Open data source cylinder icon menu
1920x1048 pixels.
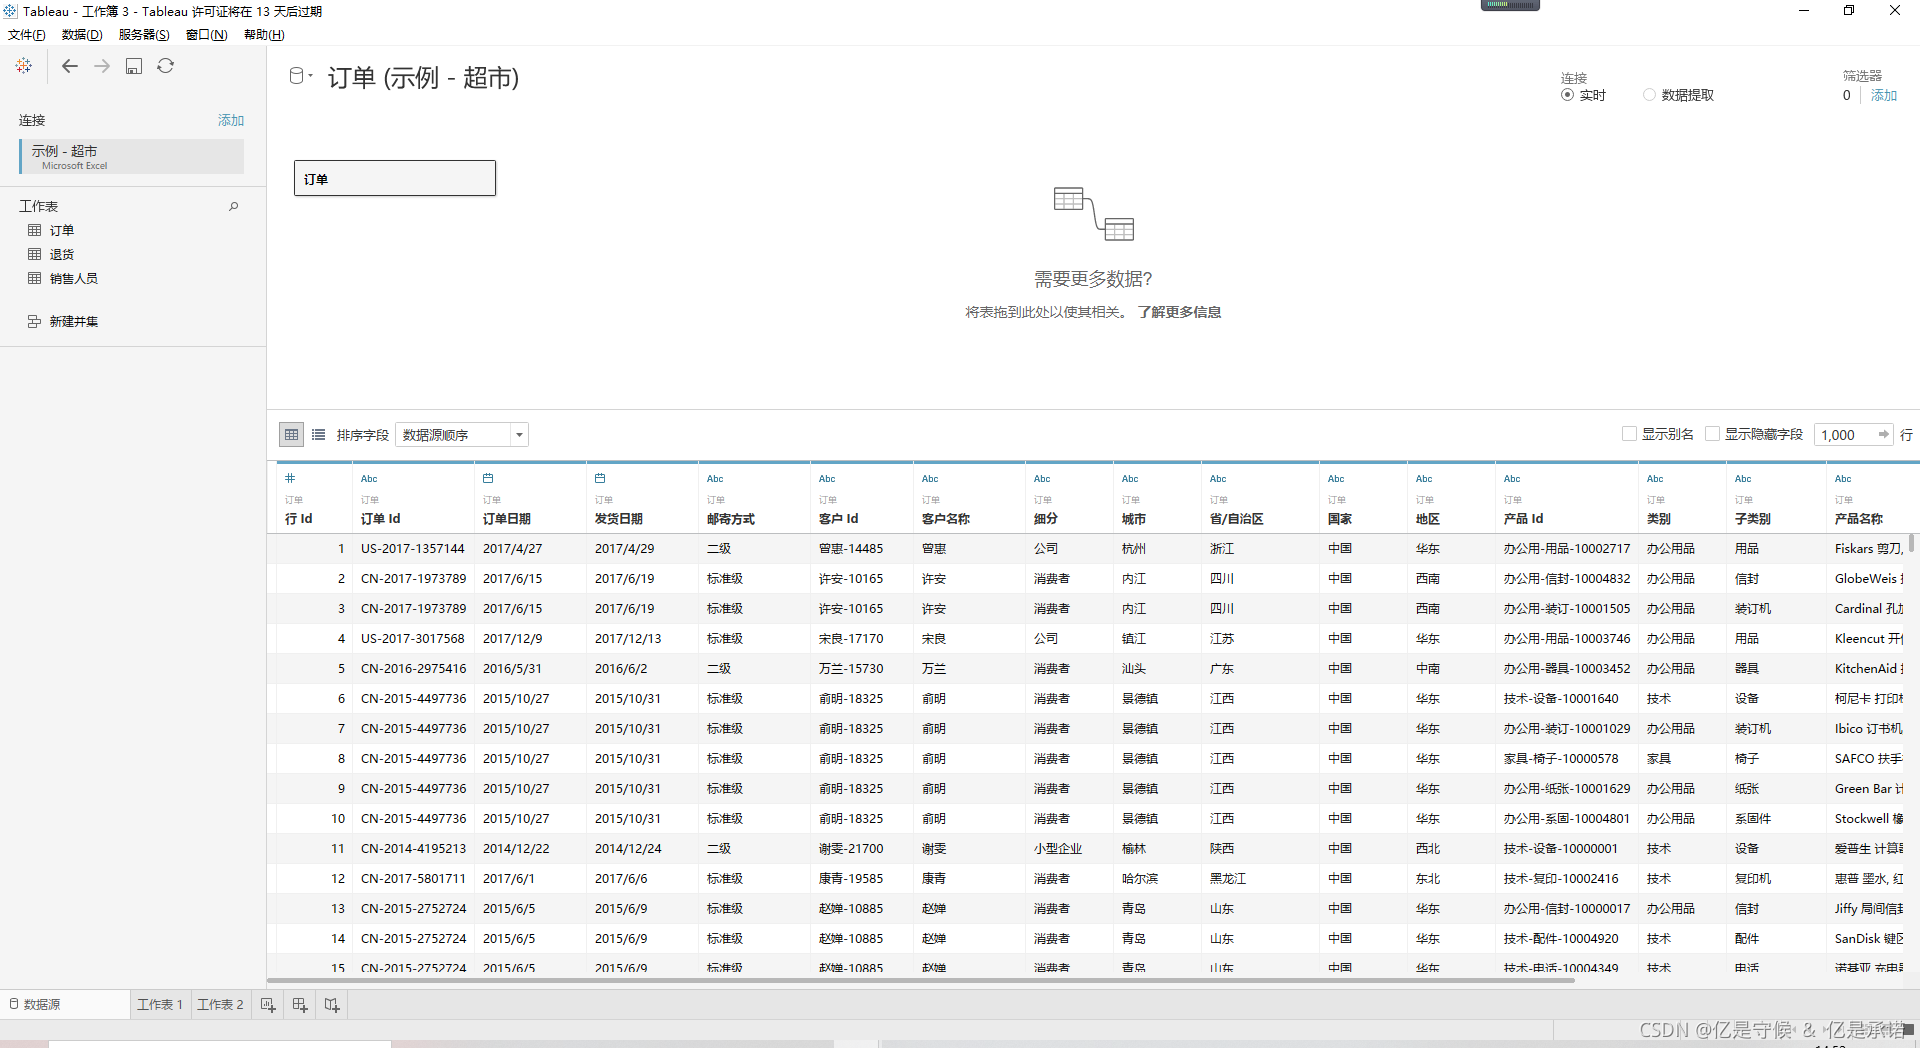coord(300,76)
